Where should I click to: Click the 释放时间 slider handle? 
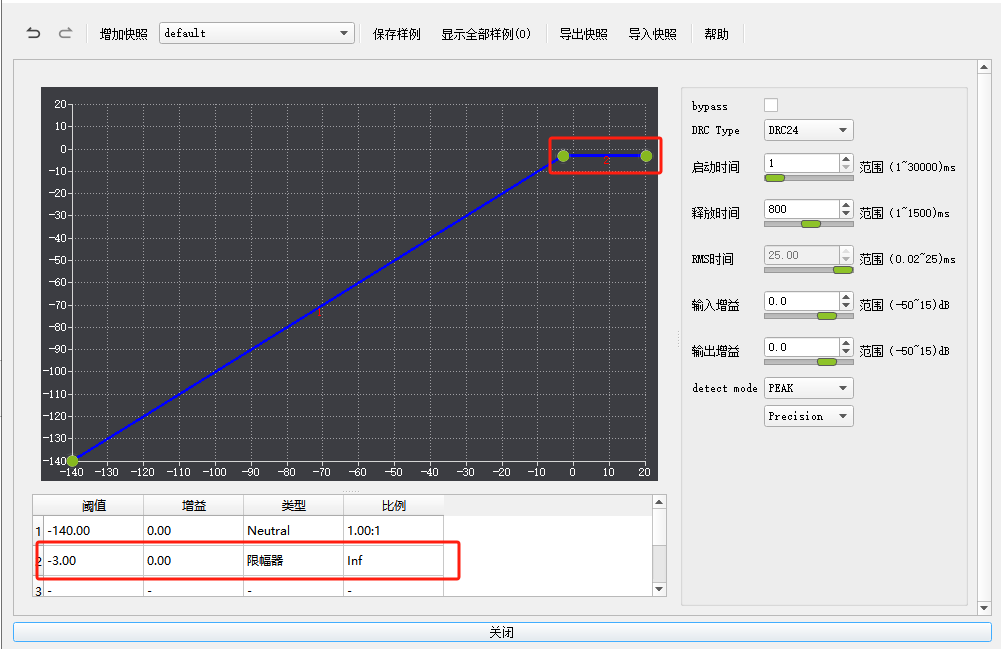pos(811,224)
